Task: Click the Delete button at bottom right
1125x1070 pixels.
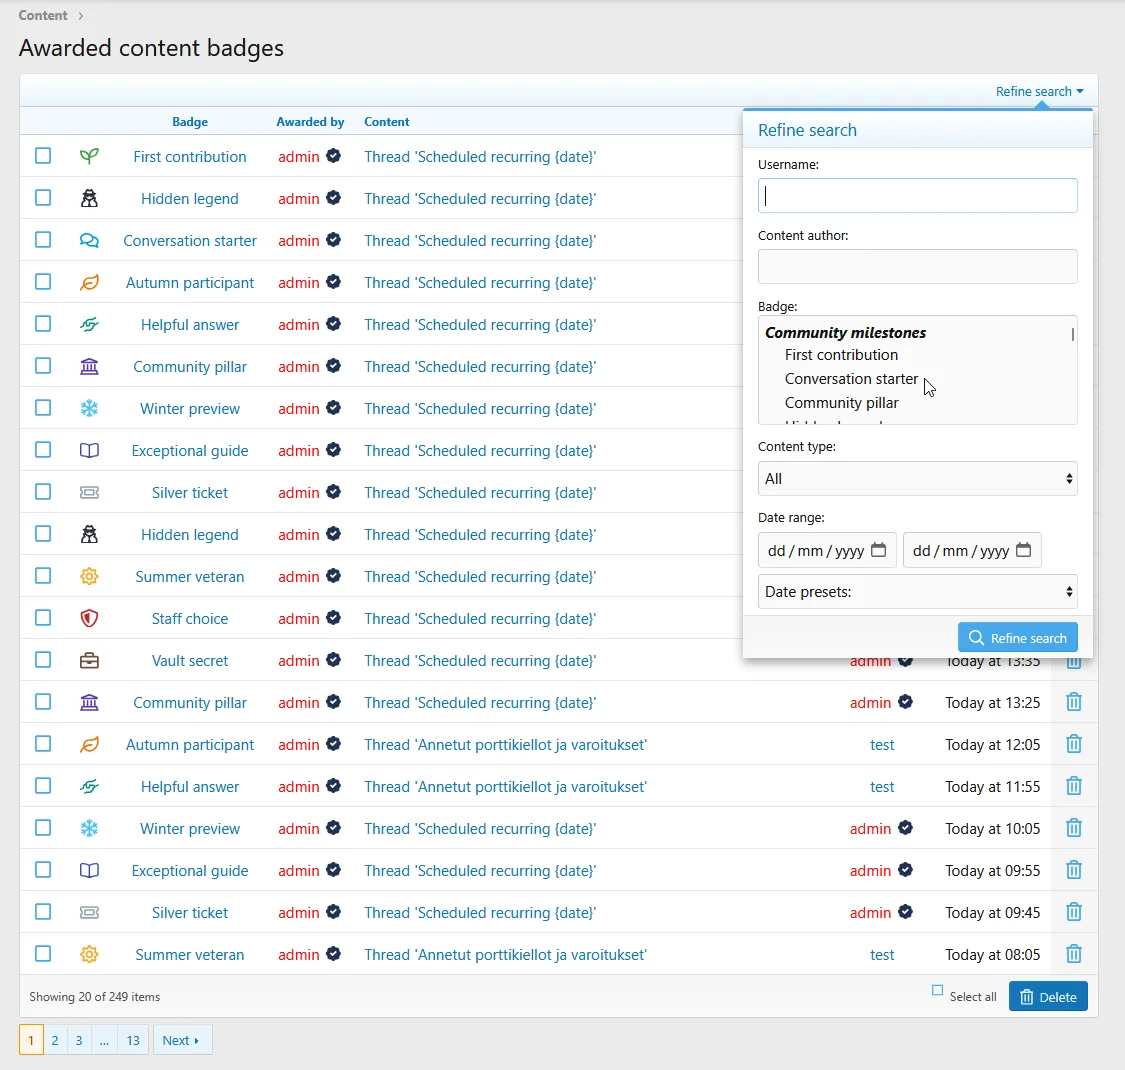Action: point(1048,997)
